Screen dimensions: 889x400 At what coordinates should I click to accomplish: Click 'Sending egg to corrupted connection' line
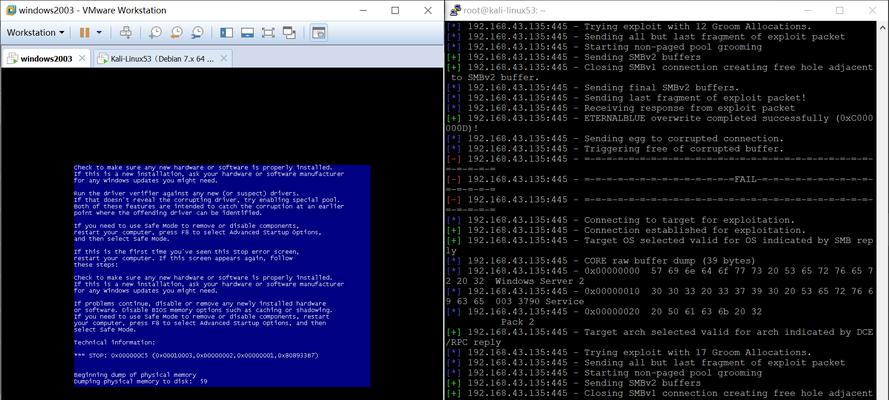point(615,139)
